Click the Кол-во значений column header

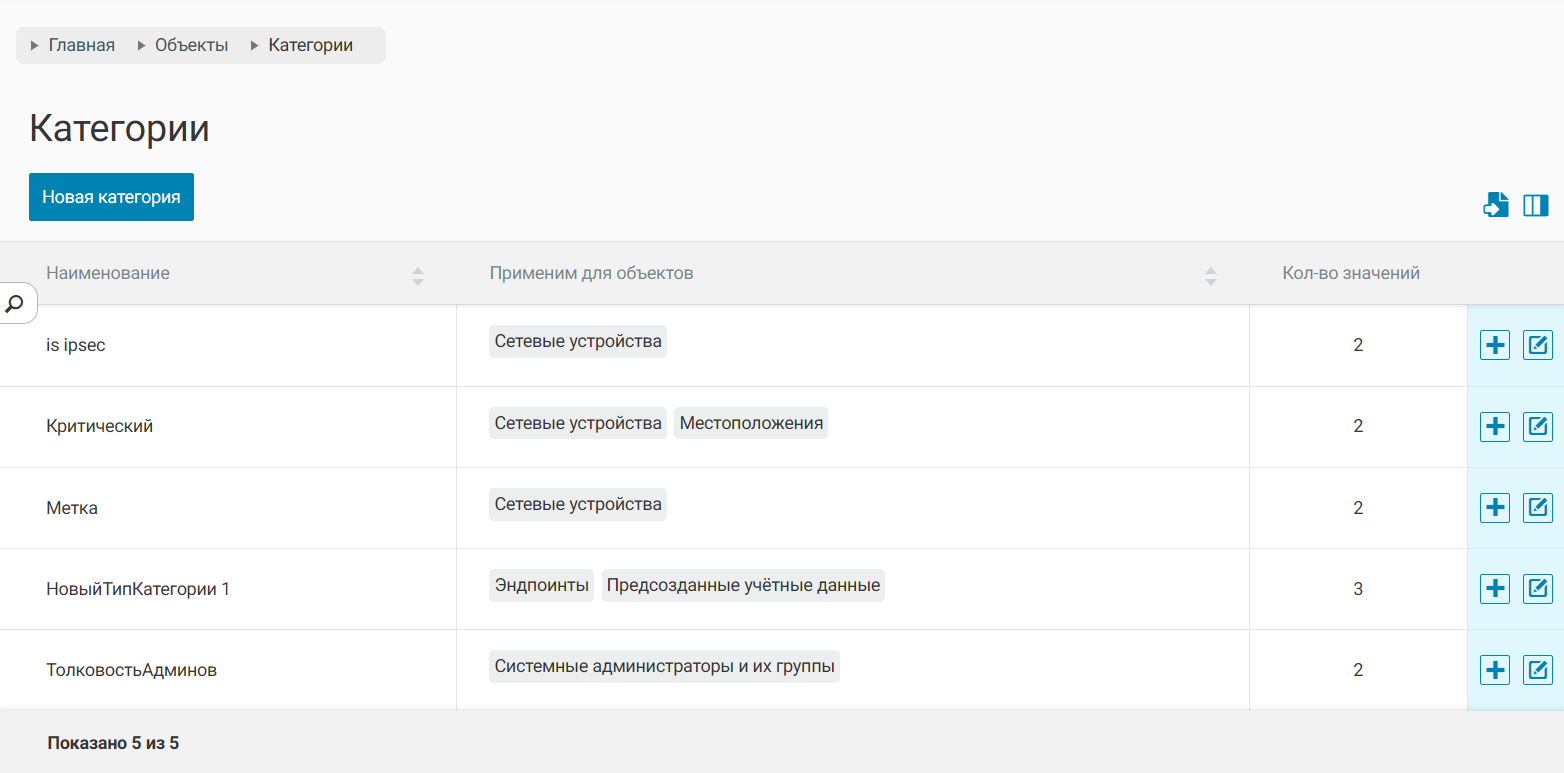[x=1350, y=273]
